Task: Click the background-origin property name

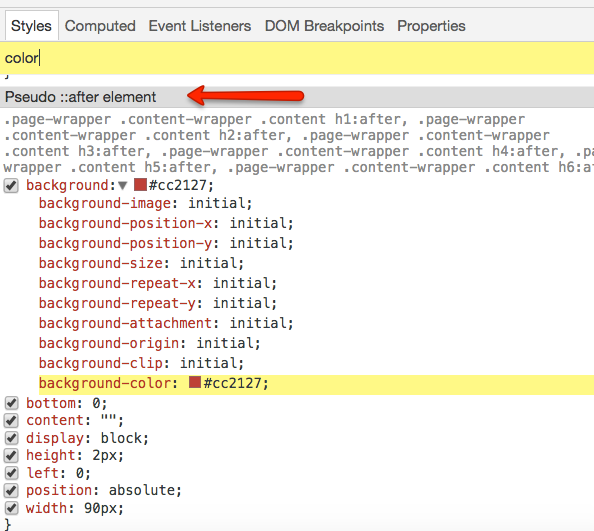Action: point(109,343)
